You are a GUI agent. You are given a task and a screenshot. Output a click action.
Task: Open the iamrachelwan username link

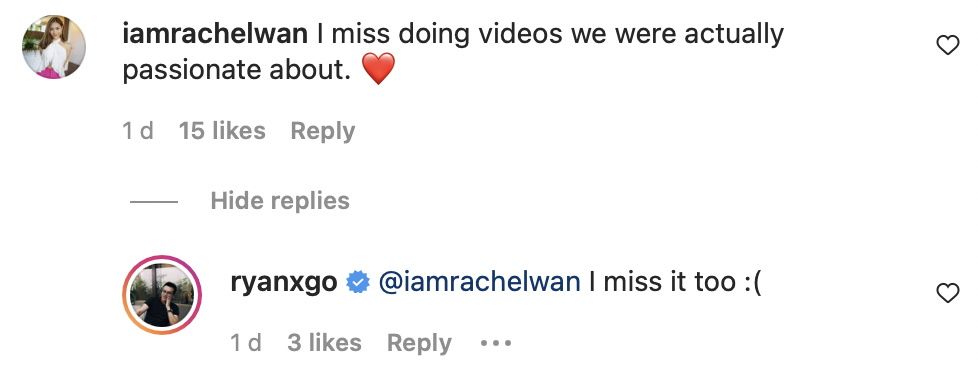coord(215,34)
